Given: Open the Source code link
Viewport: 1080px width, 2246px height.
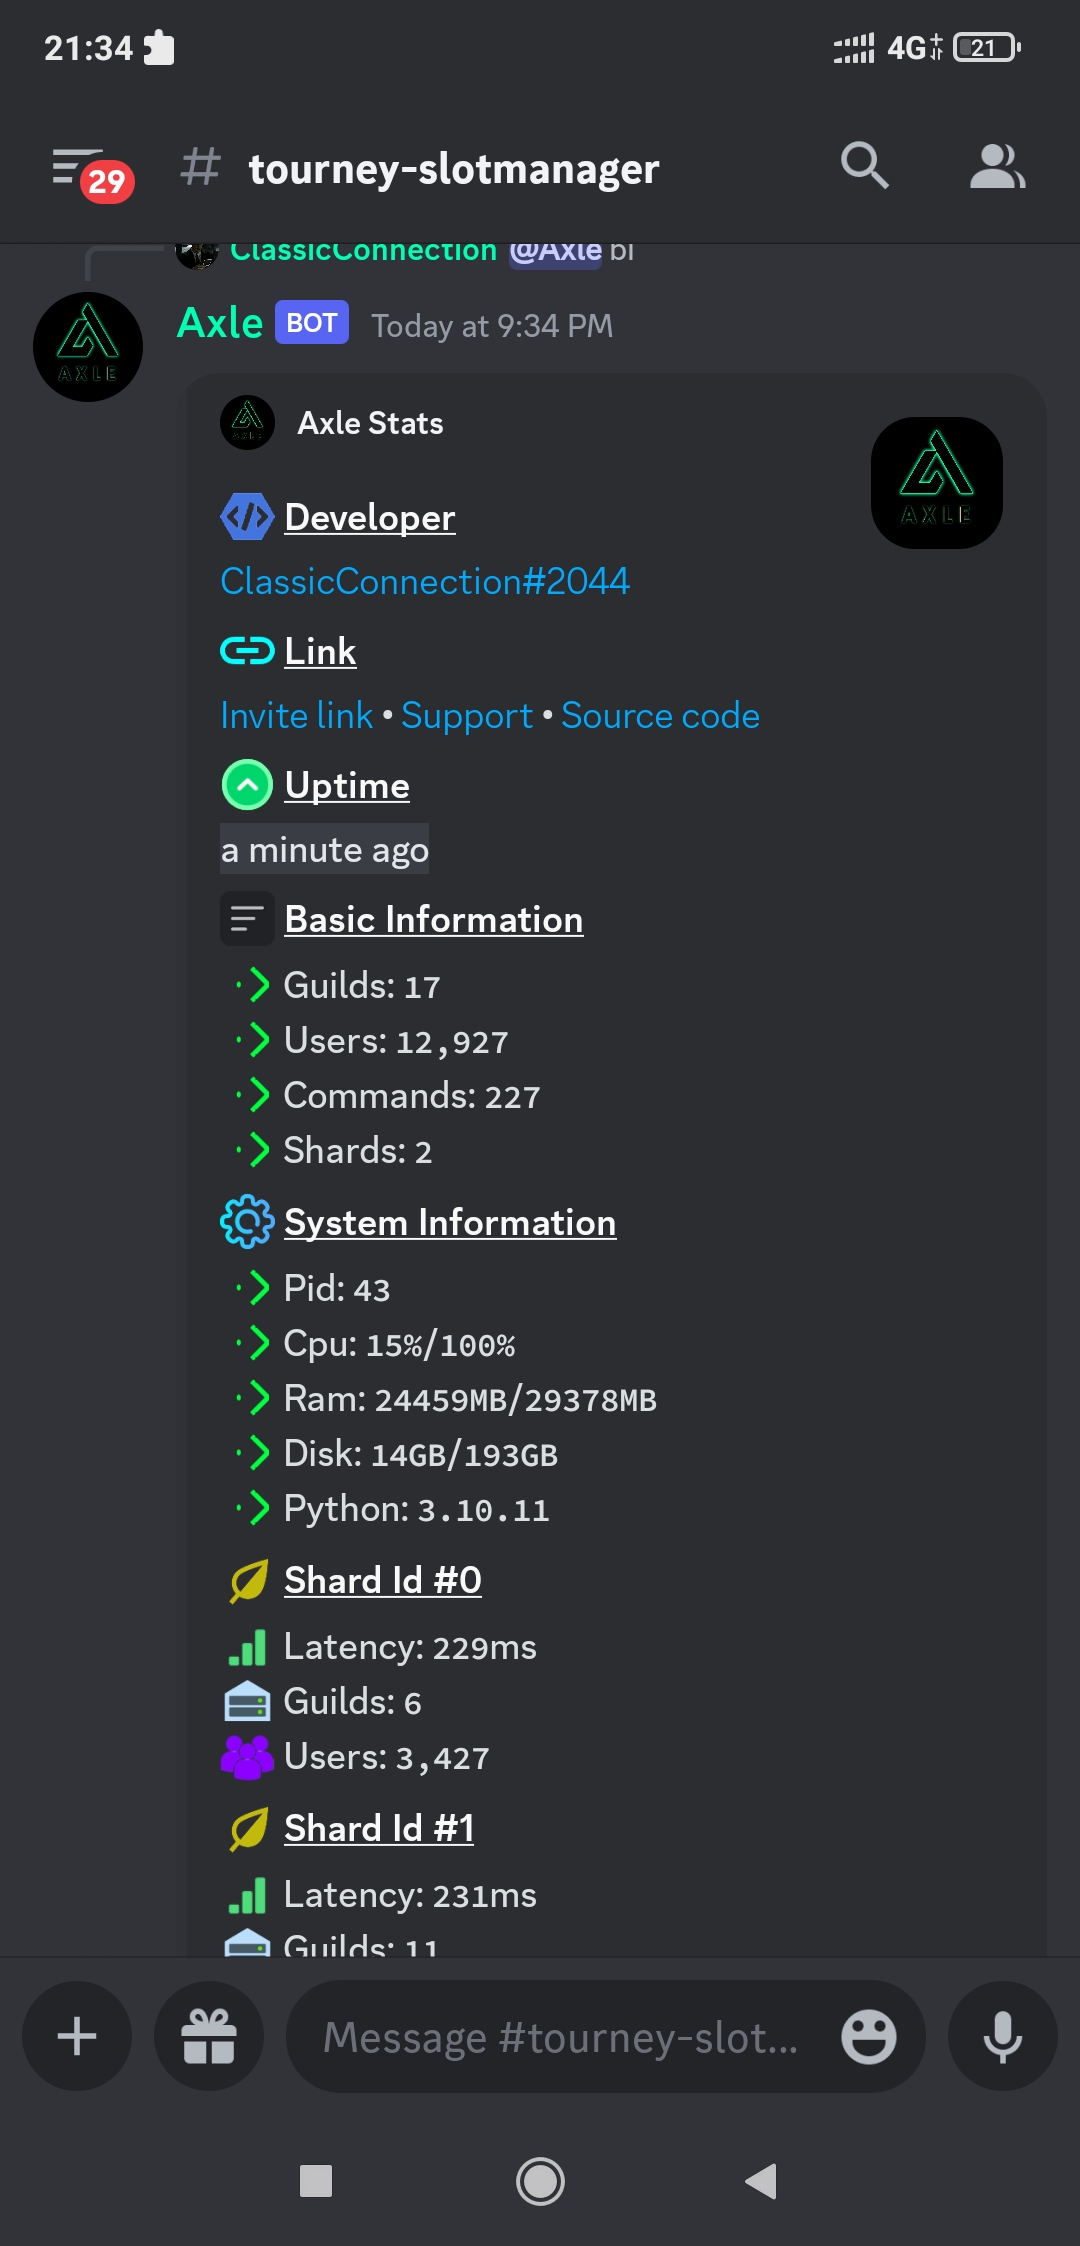Looking at the screenshot, I should click(x=660, y=715).
